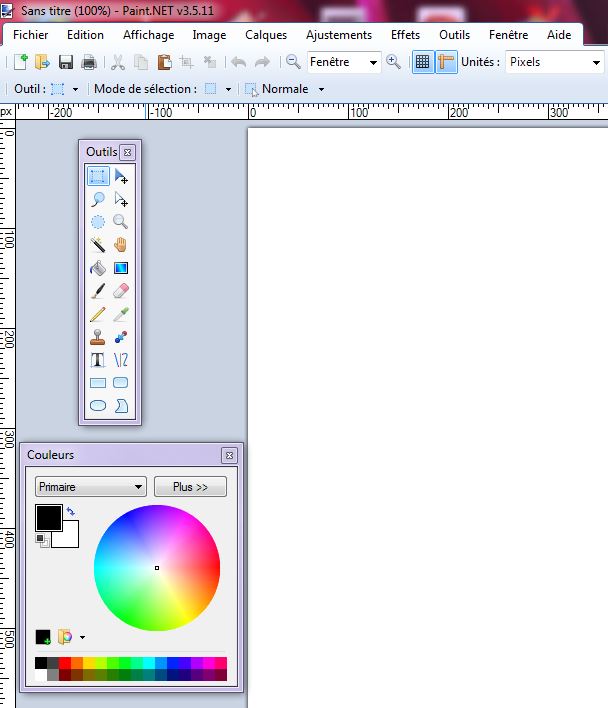Select the Move Selected Pixels tool
Viewport: 608px width, 708px height.
pyautogui.click(x=121, y=176)
